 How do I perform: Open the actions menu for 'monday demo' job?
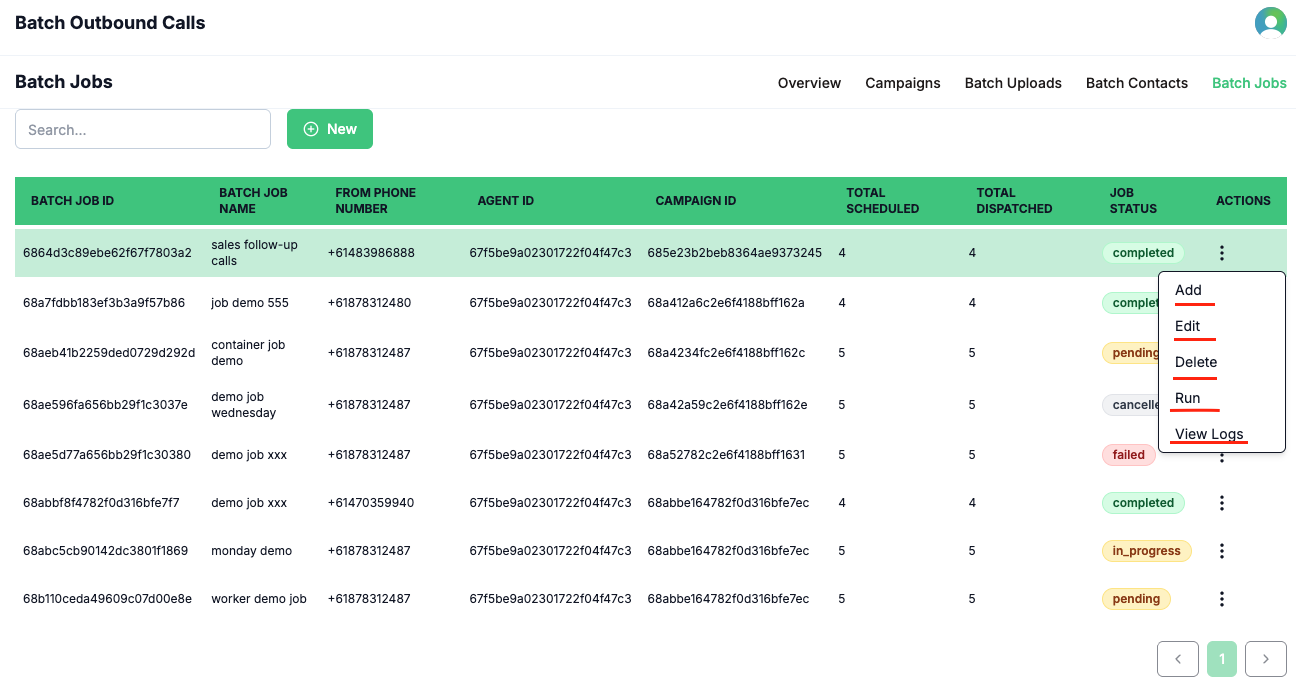(x=1221, y=551)
